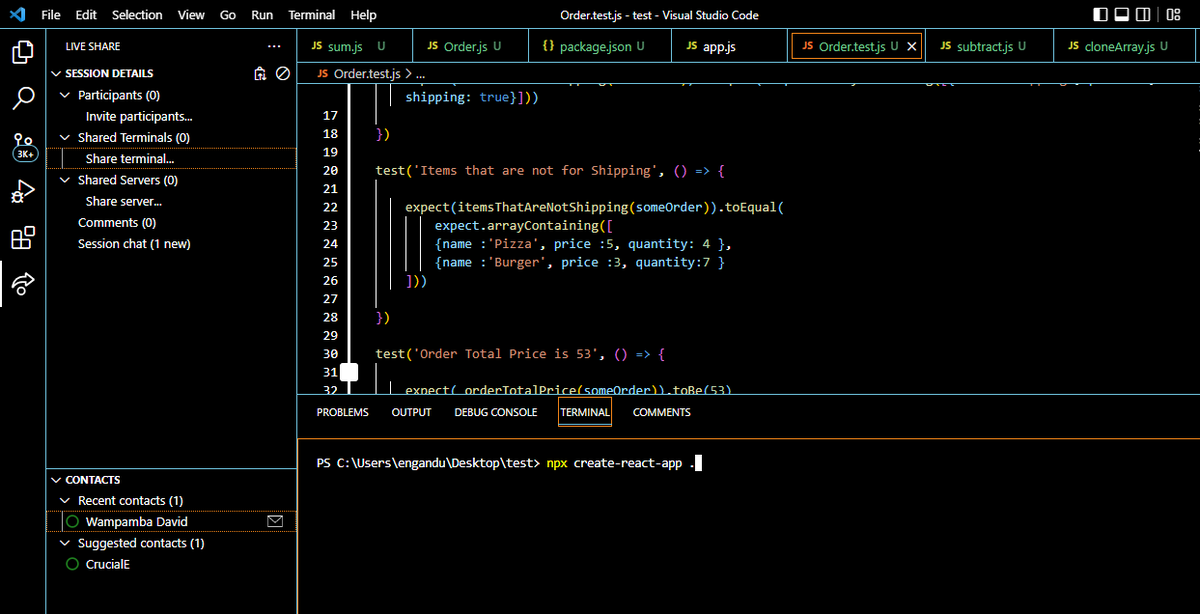Click envelope icon beside Wampamba David
This screenshot has width=1200, height=614.
pyautogui.click(x=276, y=521)
